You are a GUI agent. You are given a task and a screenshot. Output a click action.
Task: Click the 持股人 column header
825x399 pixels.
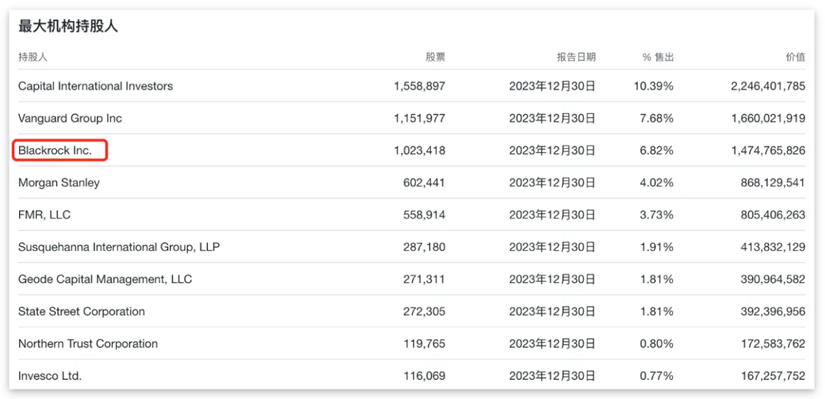tap(33, 57)
